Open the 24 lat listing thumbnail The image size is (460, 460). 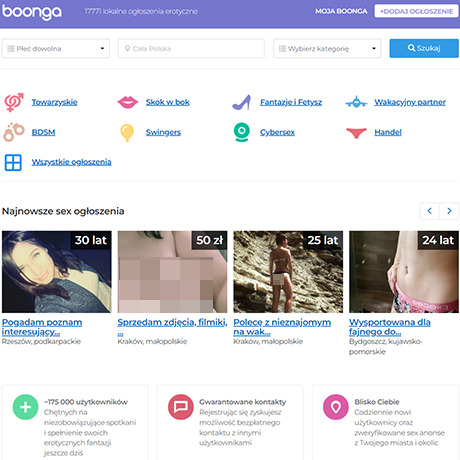[404, 272]
